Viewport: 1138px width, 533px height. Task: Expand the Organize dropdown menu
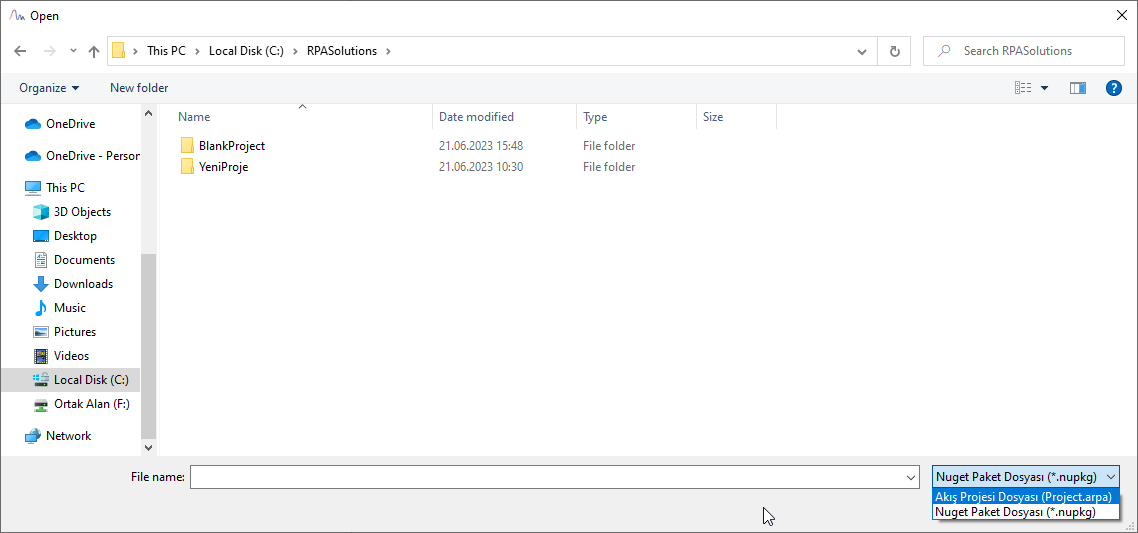pyautogui.click(x=49, y=88)
